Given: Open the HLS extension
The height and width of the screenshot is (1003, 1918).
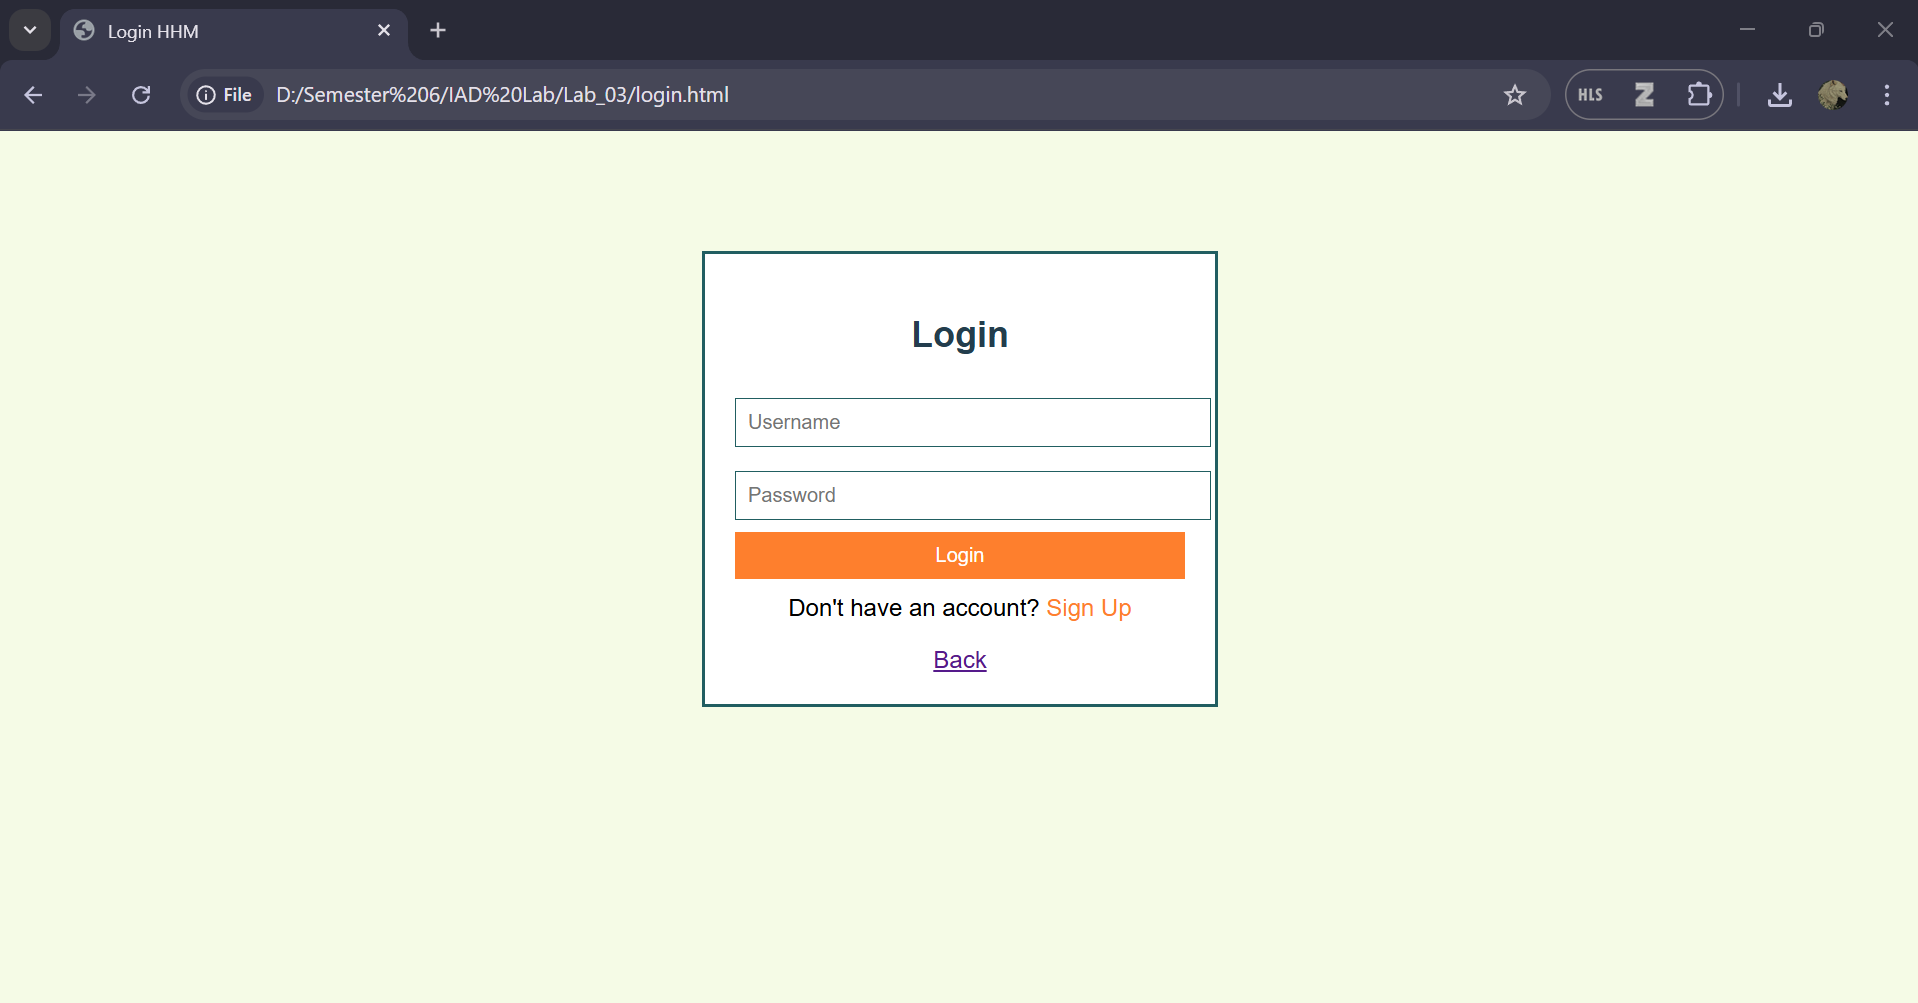Looking at the screenshot, I should [x=1590, y=95].
